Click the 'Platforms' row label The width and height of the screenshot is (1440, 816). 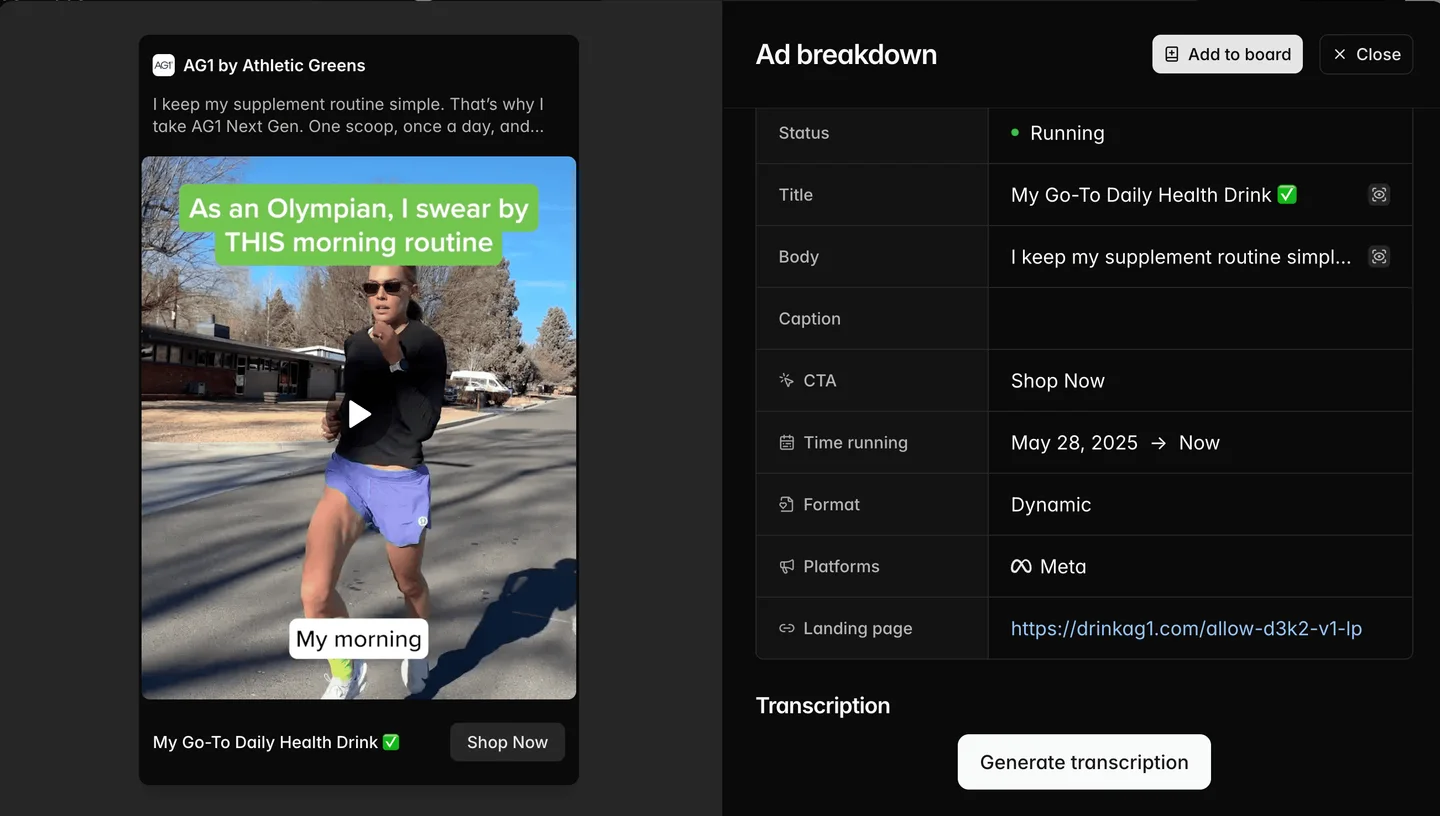tap(841, 566)
